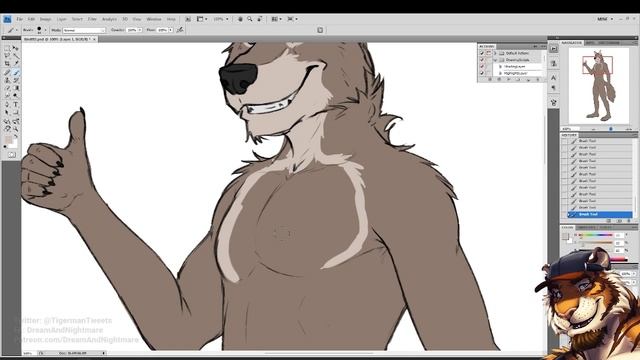
Task: Select the ShadingLayer action
Action: coord(515,66)
